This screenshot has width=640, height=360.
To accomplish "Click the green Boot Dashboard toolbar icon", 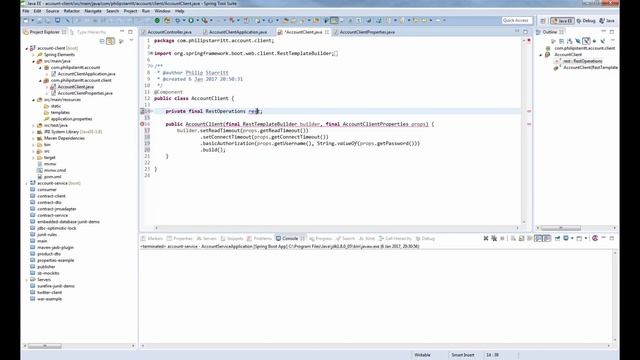I will (x=157, y=20).
